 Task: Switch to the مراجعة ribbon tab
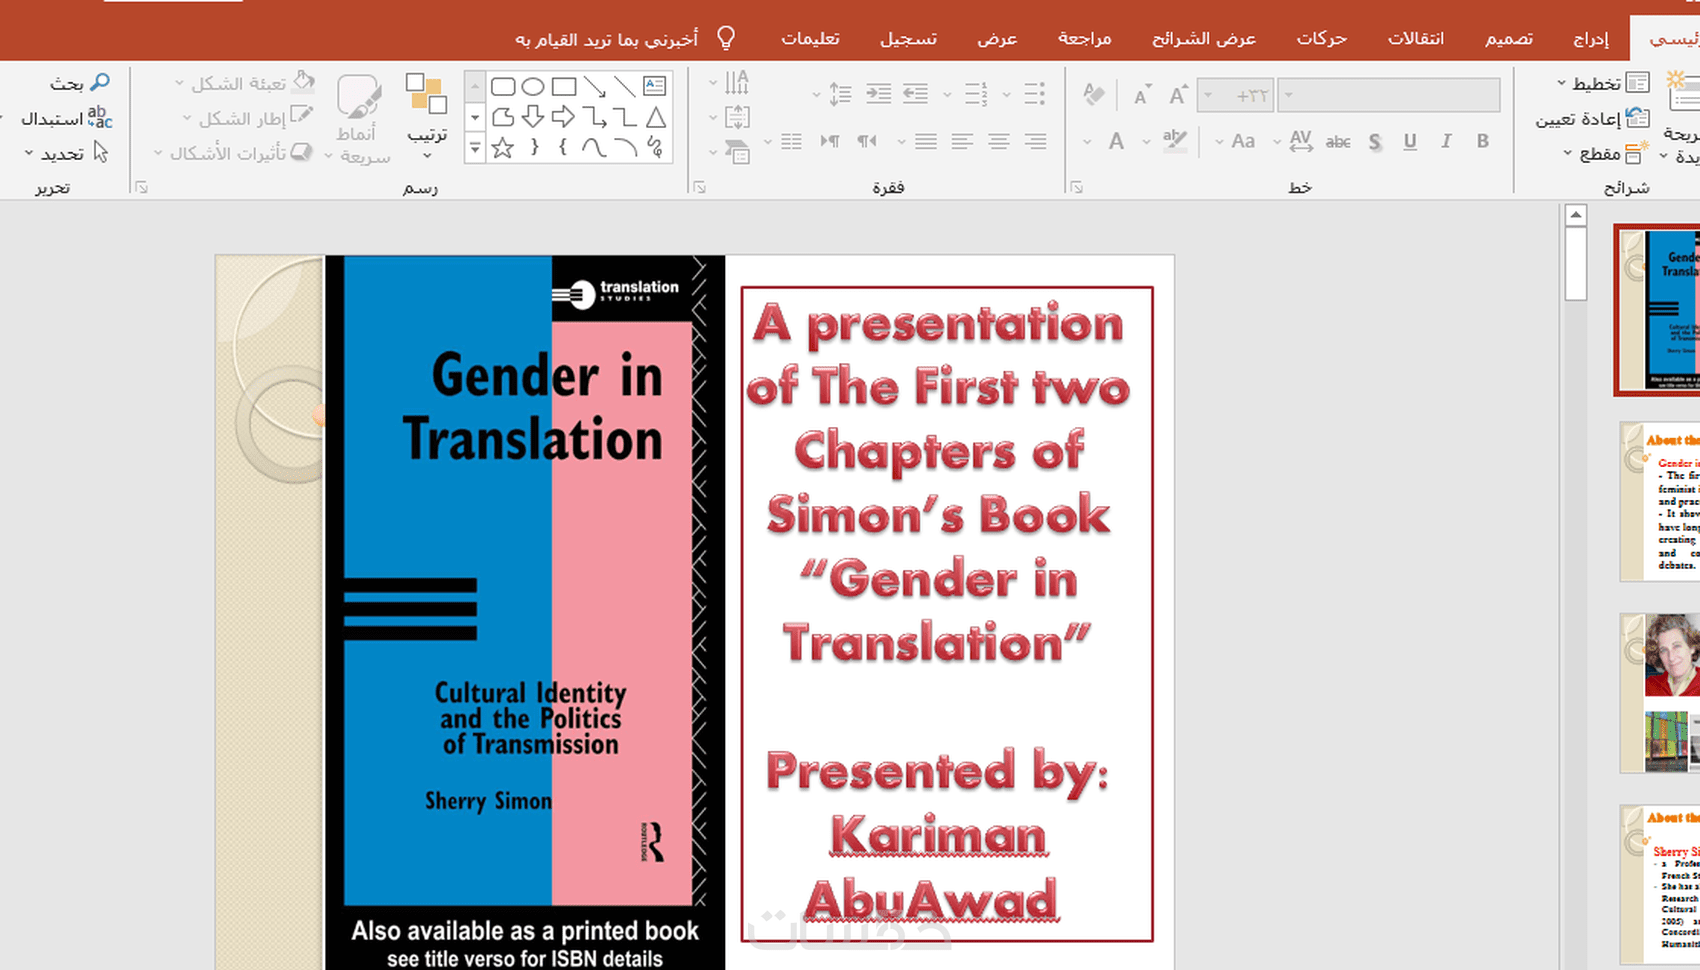[1085, 38]
